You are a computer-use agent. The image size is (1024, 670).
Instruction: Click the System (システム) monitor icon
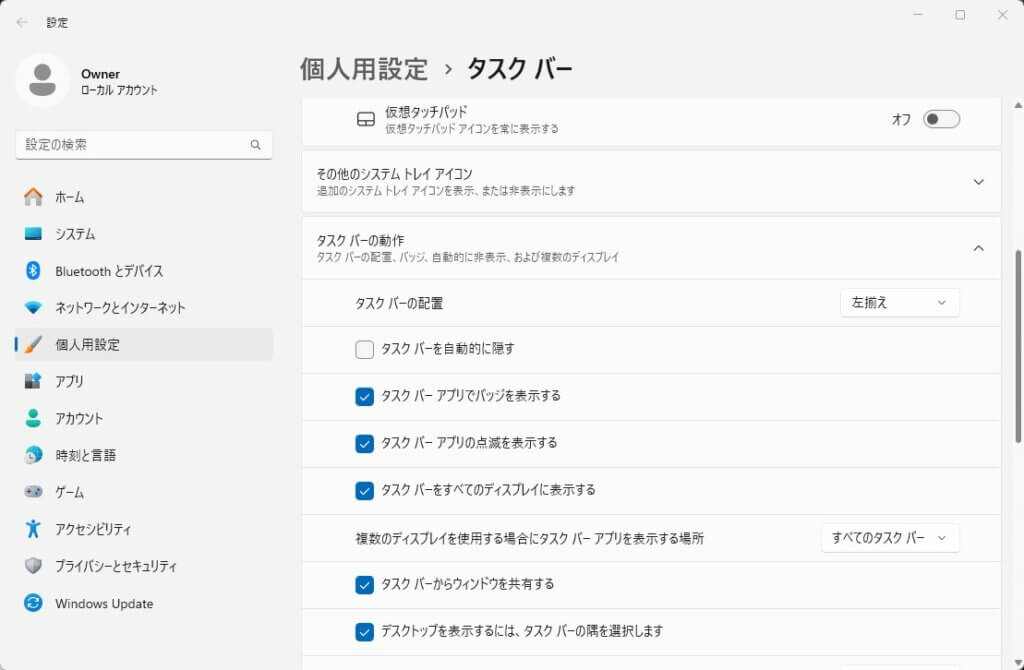(34, 234)
